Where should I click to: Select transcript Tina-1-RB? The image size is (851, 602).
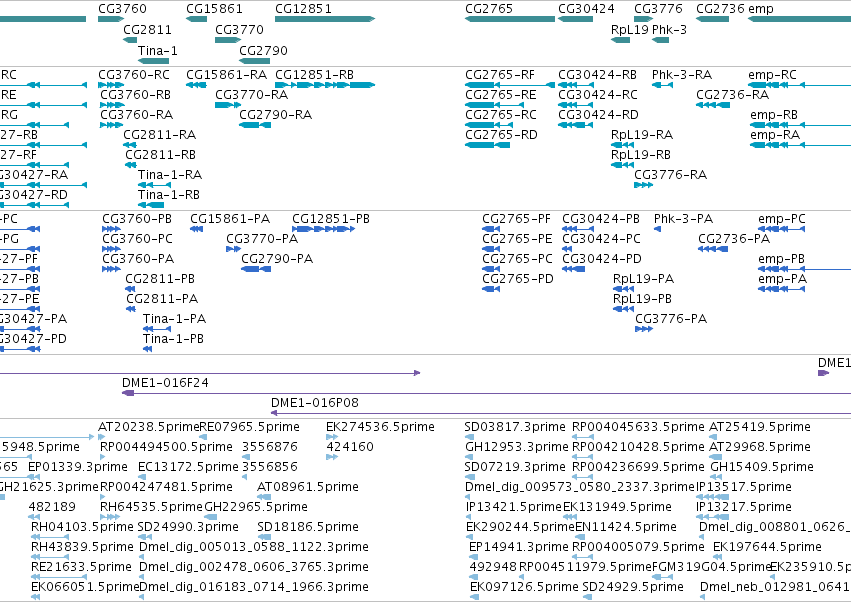tap(168, 194)
